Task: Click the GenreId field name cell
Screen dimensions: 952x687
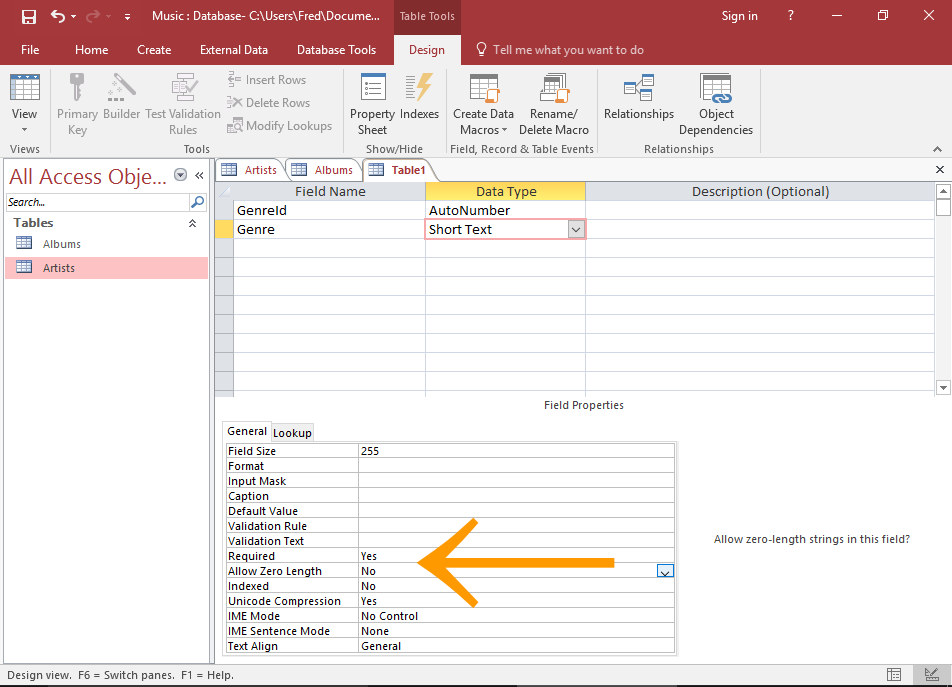Action: [329, 211]
